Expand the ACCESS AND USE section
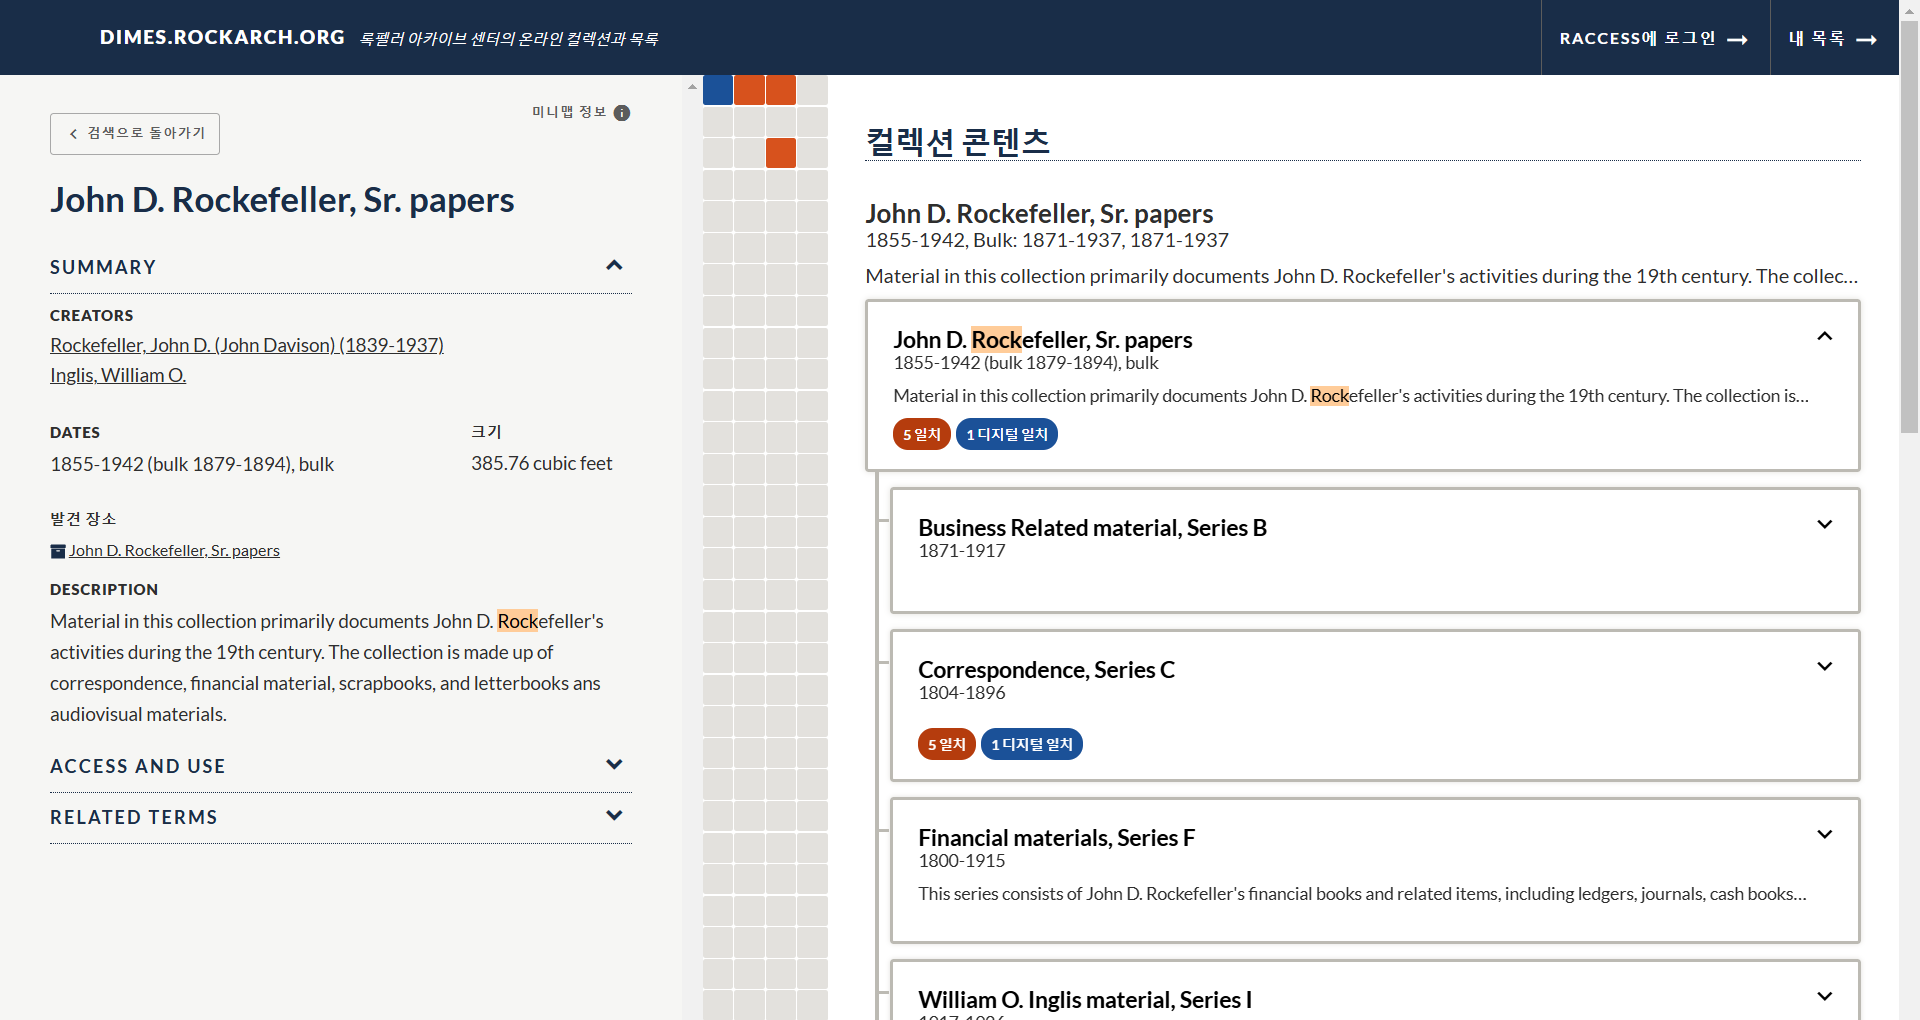The height and width of the screenshot is (1020, 1920). click(614, 765)
